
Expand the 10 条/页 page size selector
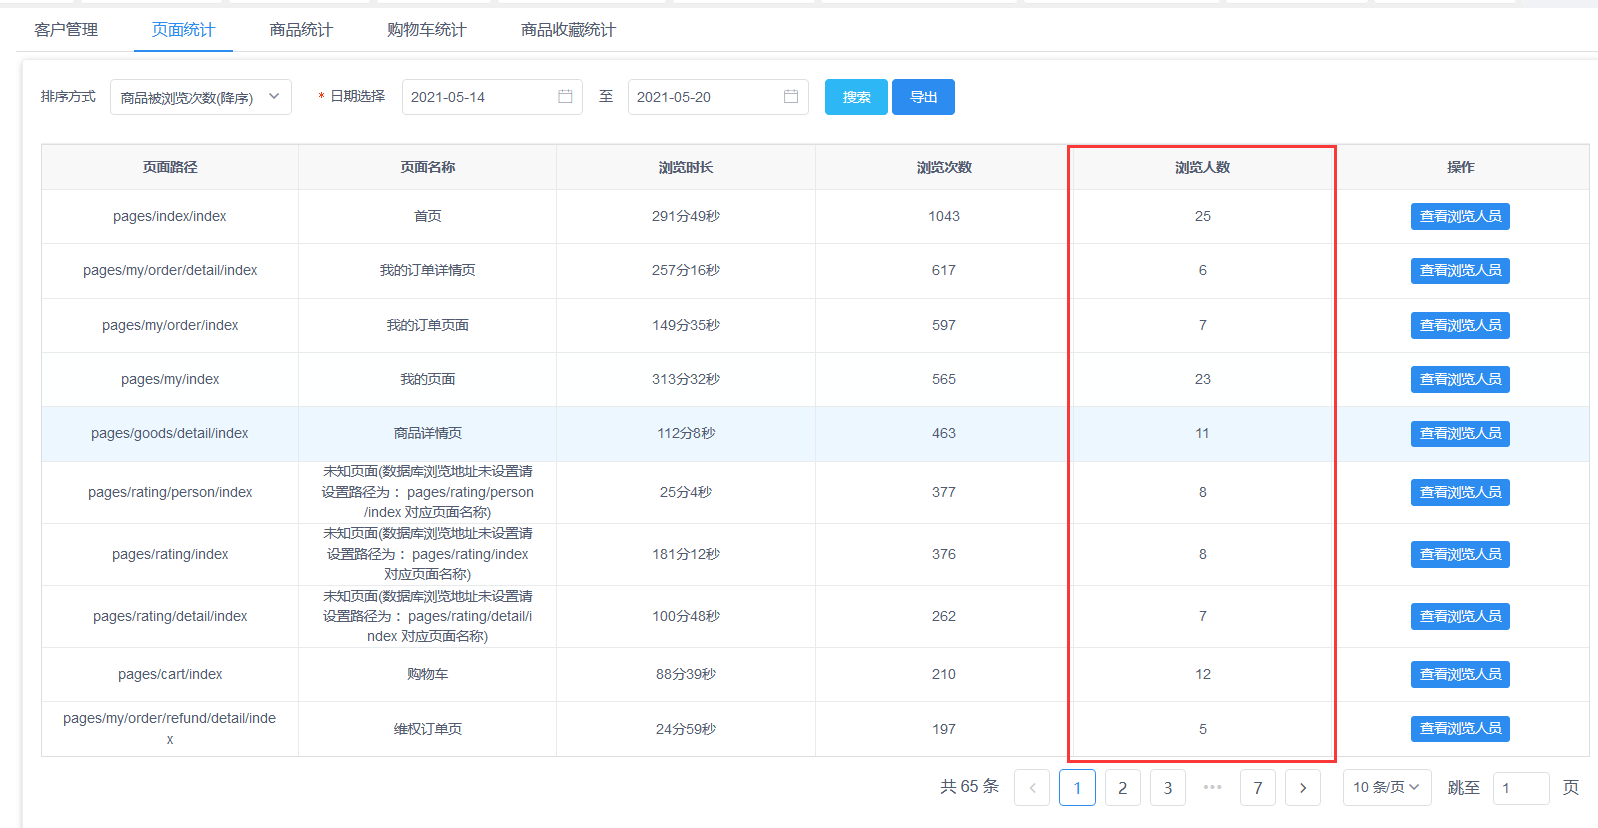(1386, 788)
